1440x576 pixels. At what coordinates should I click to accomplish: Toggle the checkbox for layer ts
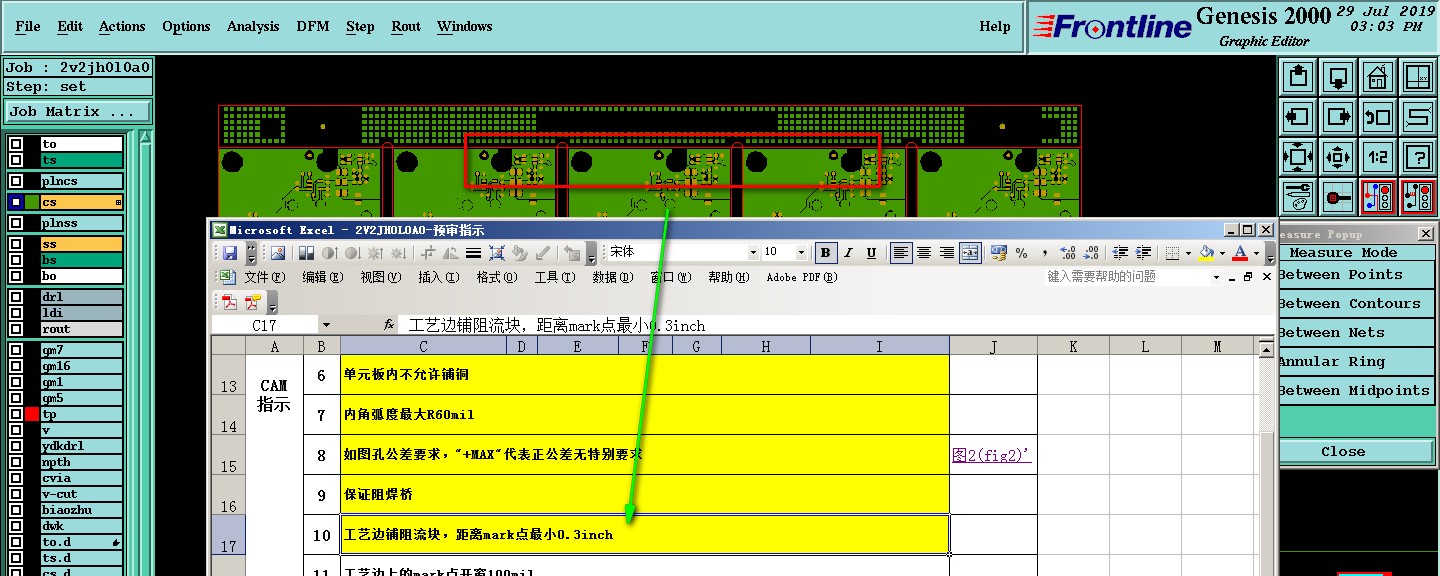pyautogui.click(x=15, y=160)
